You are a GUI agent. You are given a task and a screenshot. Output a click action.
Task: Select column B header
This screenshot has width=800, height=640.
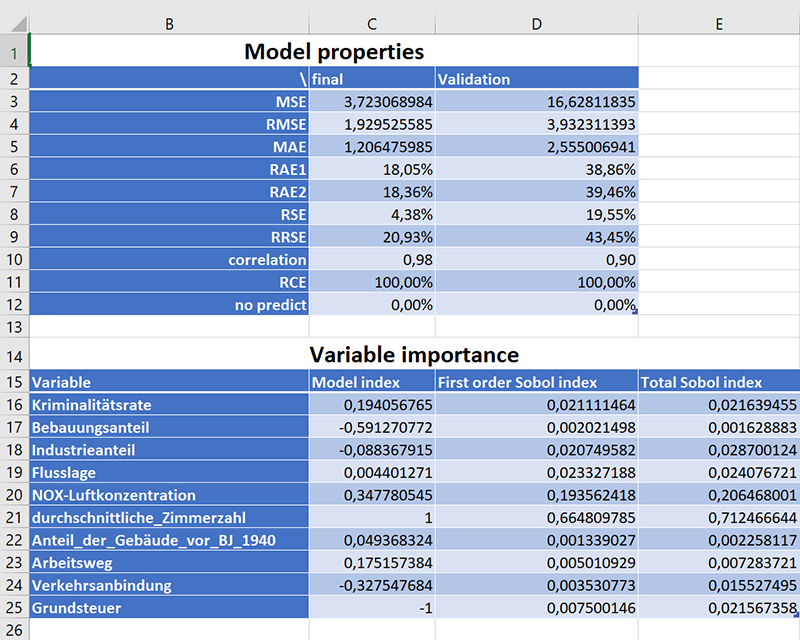[169, 23]
